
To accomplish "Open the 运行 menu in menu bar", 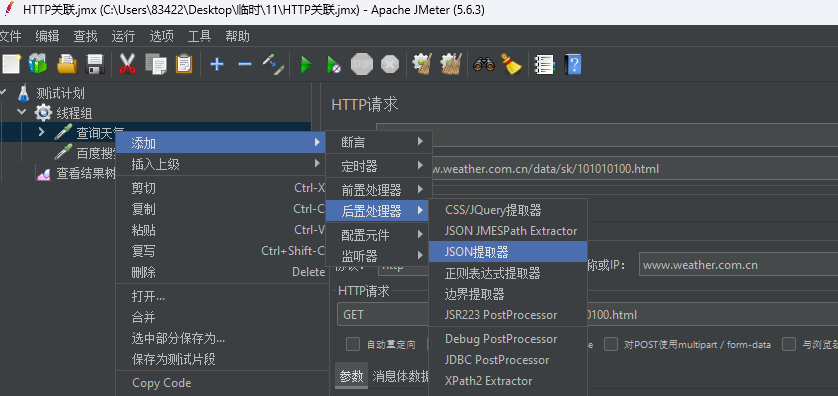I will [123, 36].
